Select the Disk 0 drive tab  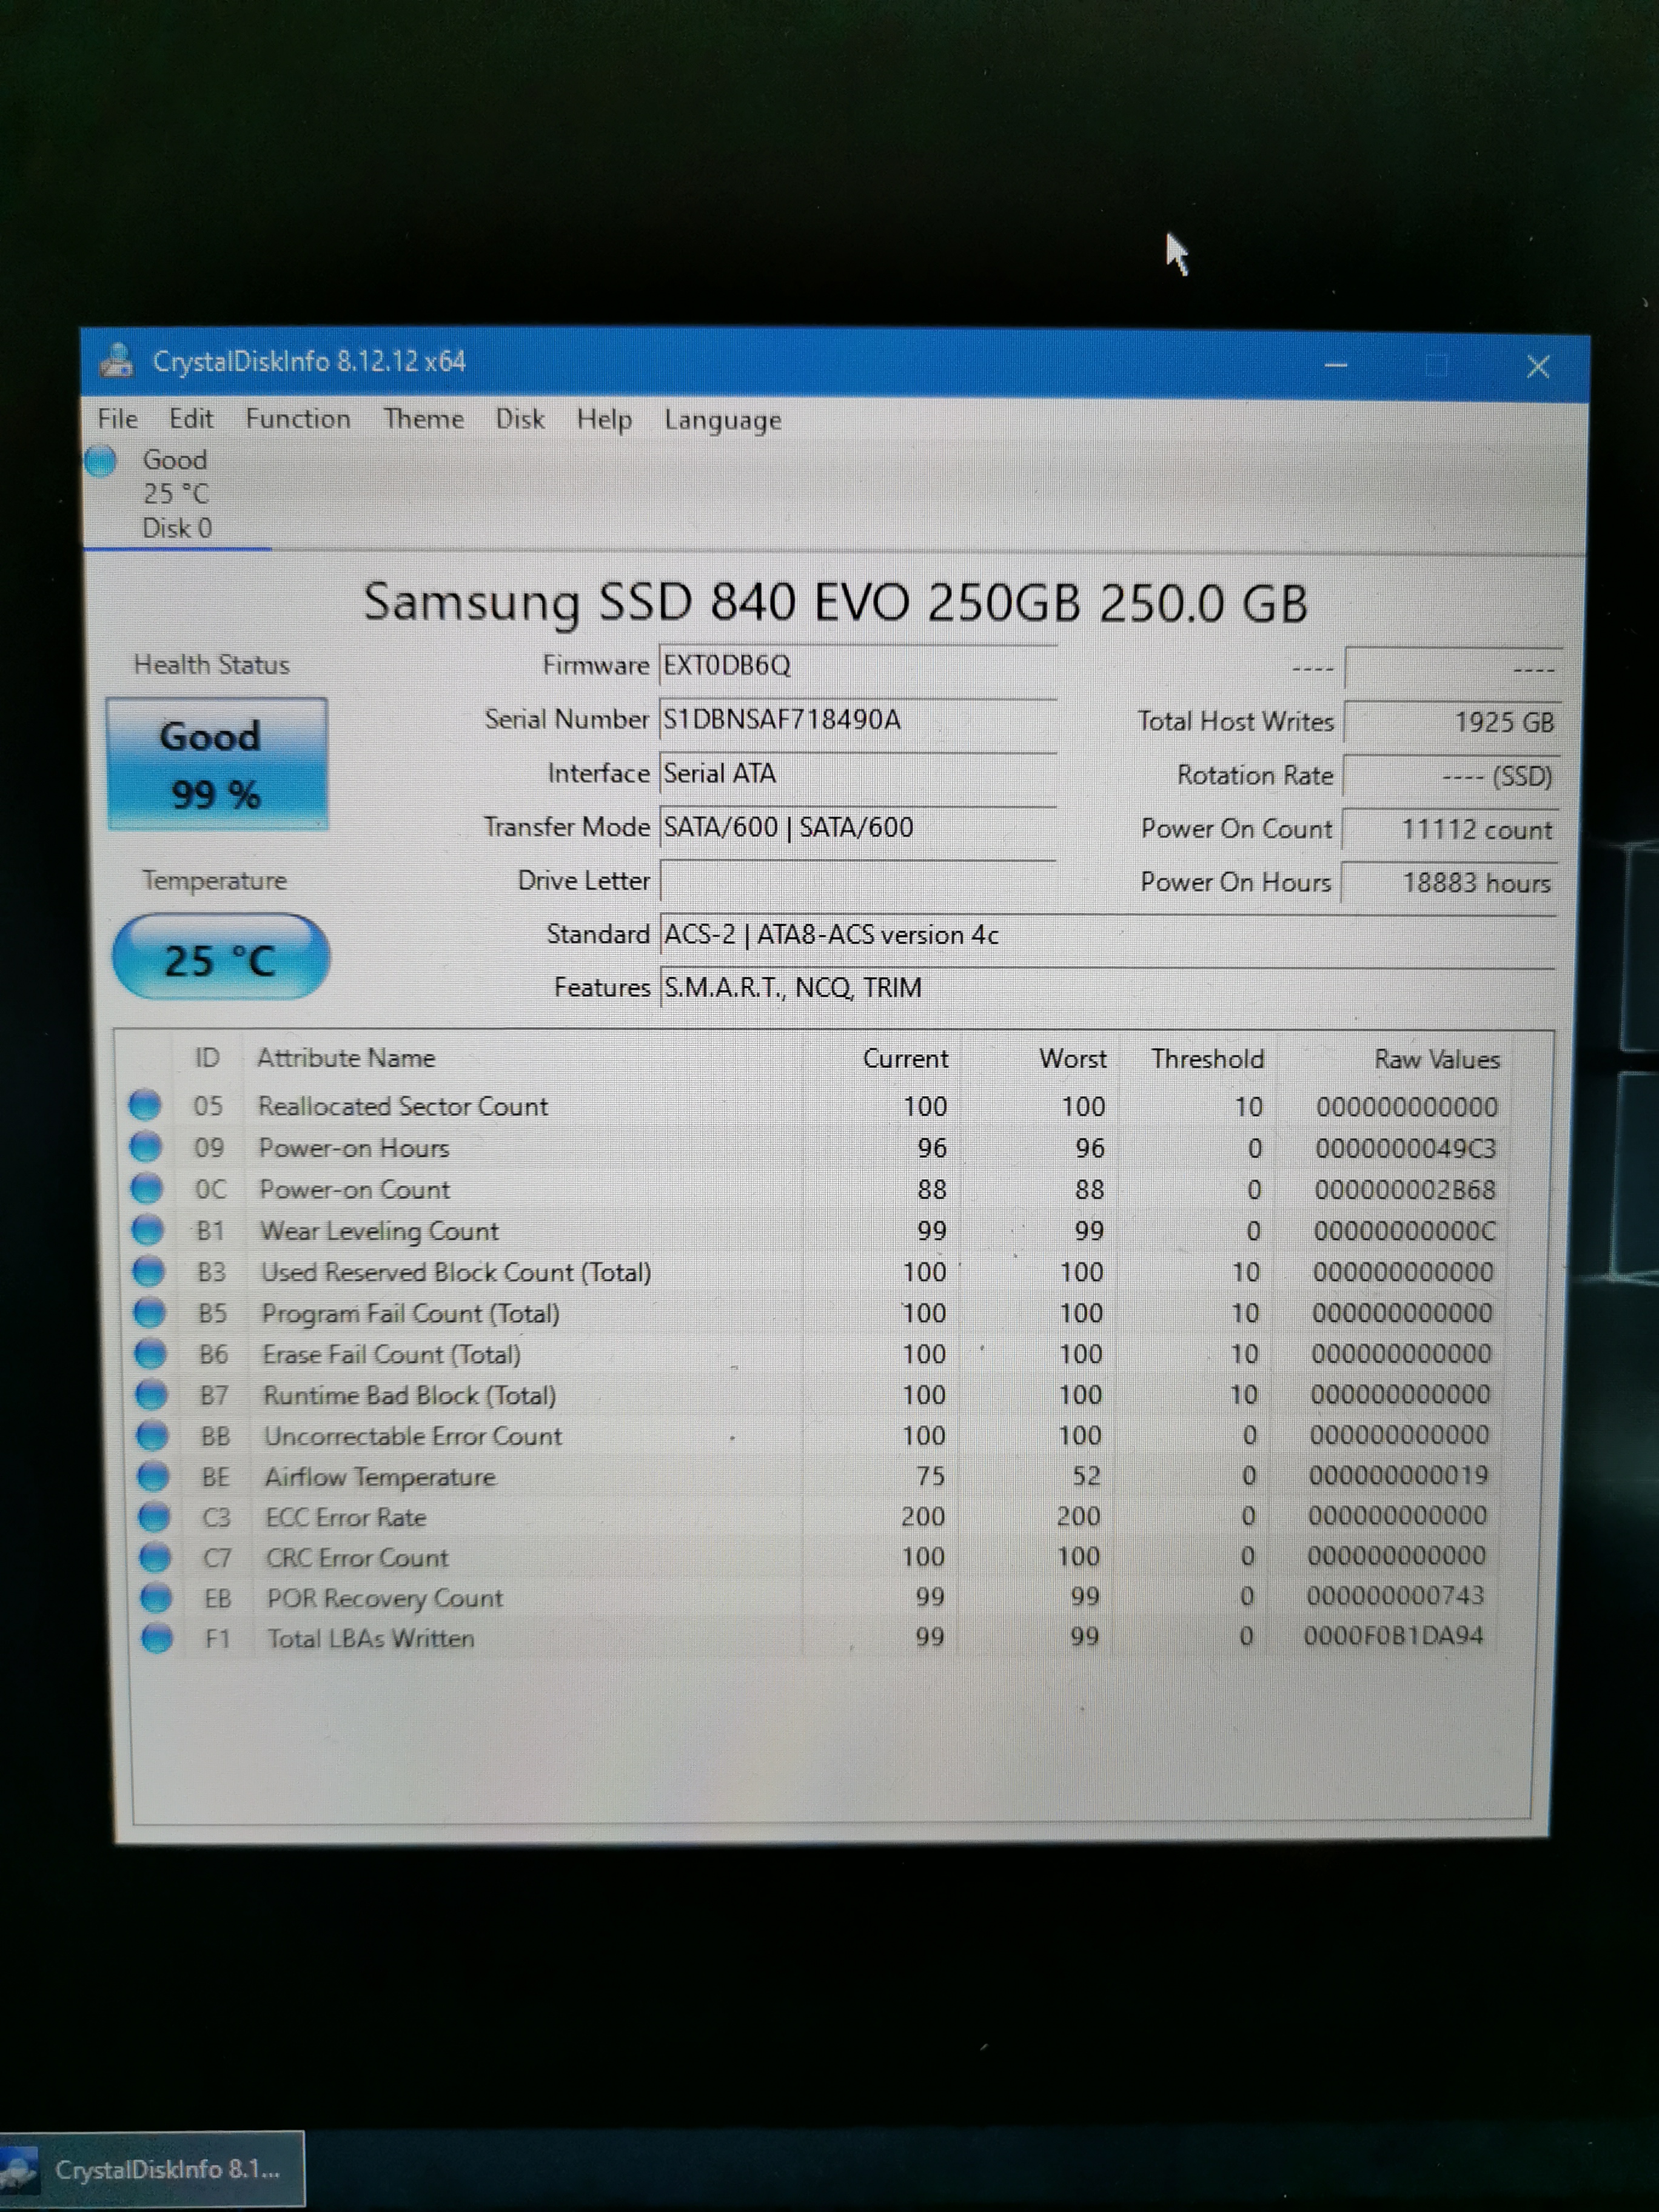[x=176, y=494]
